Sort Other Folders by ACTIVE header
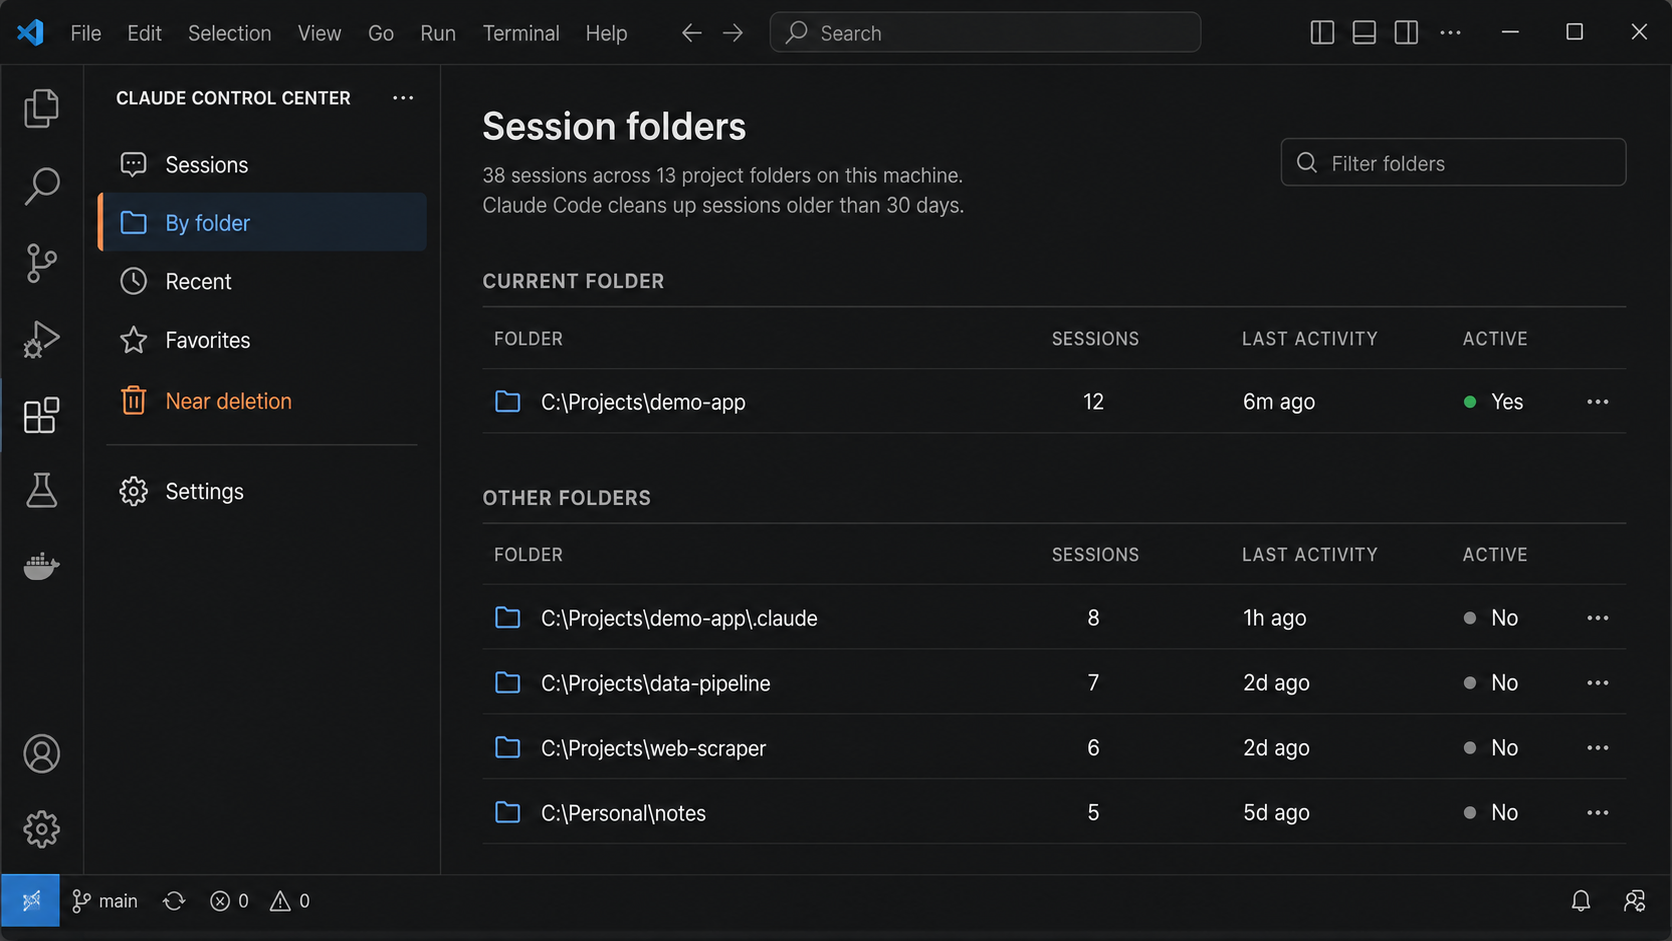The height and width of the screenshot is (941, 1672). (x=1495, y=555)
